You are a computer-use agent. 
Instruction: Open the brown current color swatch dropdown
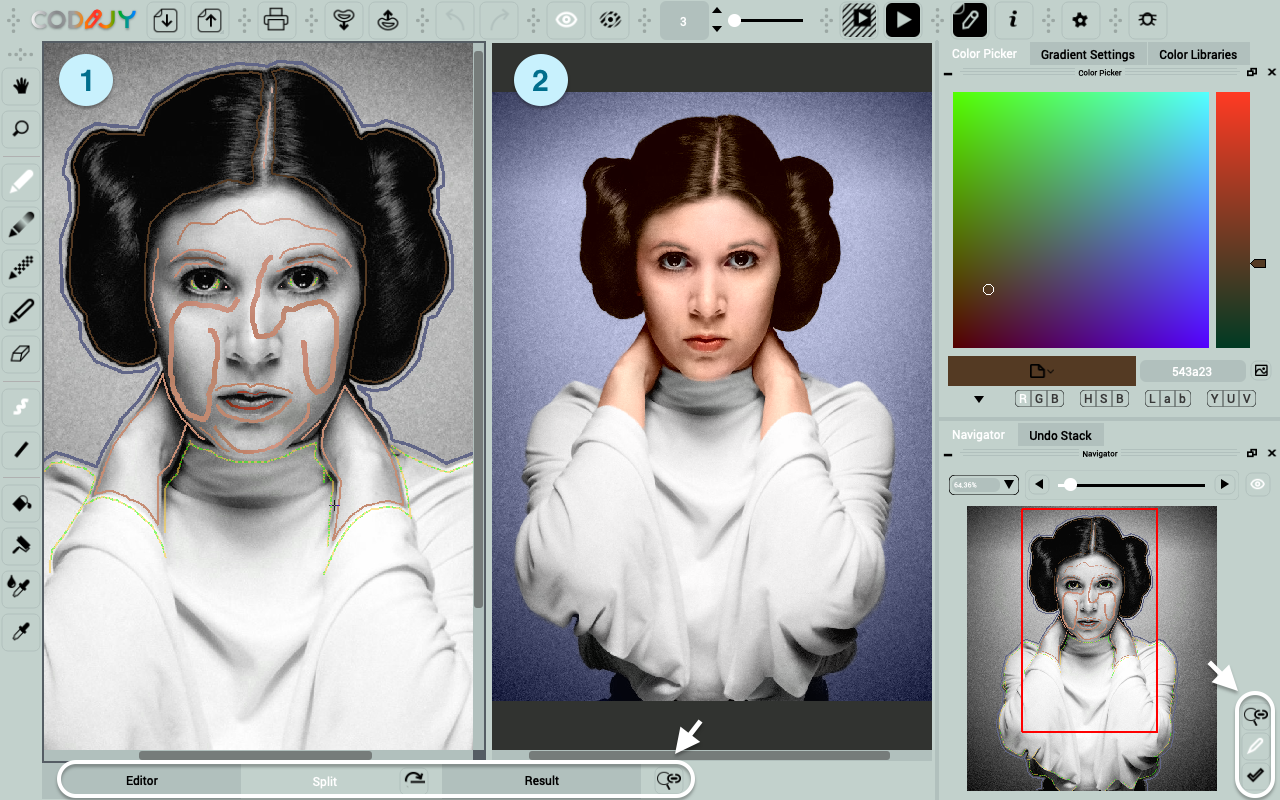(x=1041, y=371)
